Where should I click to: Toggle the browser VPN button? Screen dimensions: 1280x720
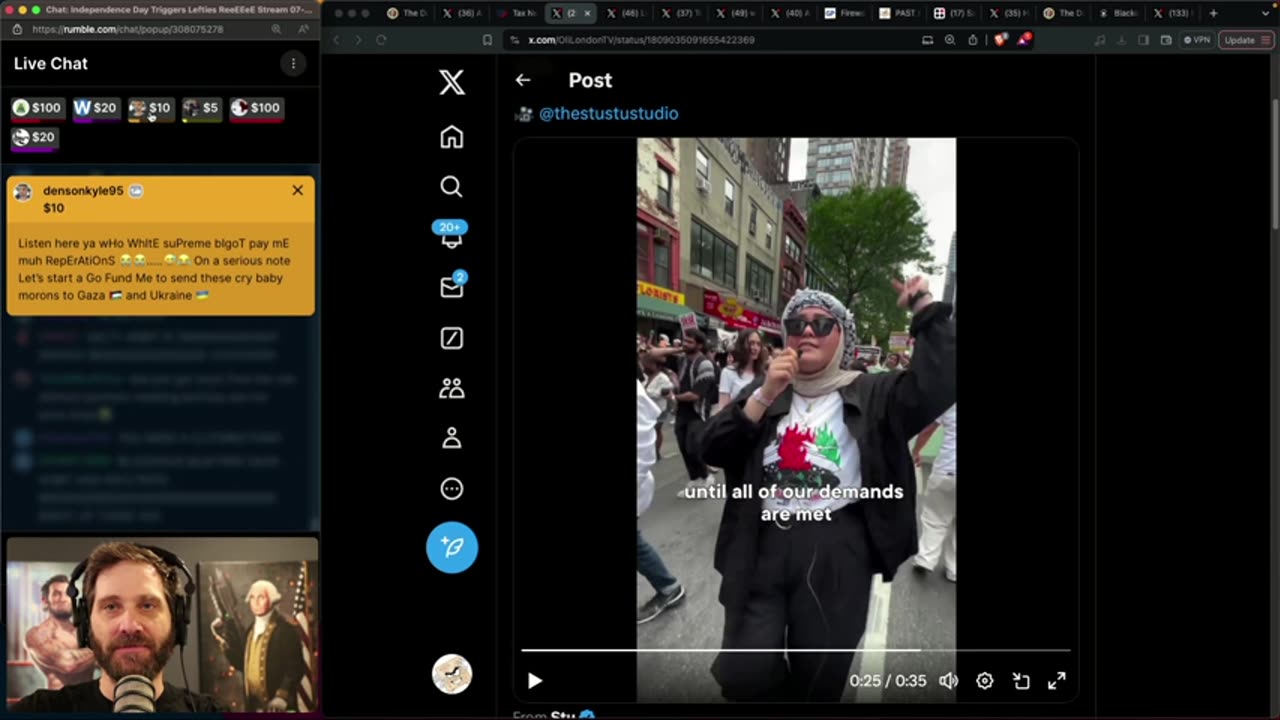click(1196, 40)
